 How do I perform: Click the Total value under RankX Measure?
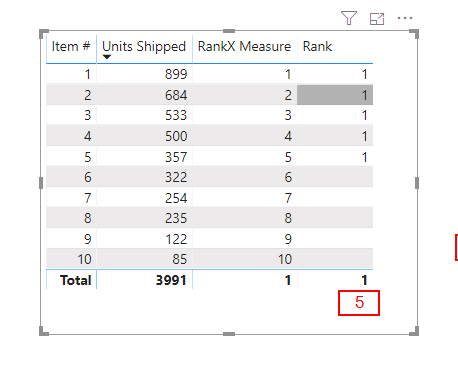288,280
